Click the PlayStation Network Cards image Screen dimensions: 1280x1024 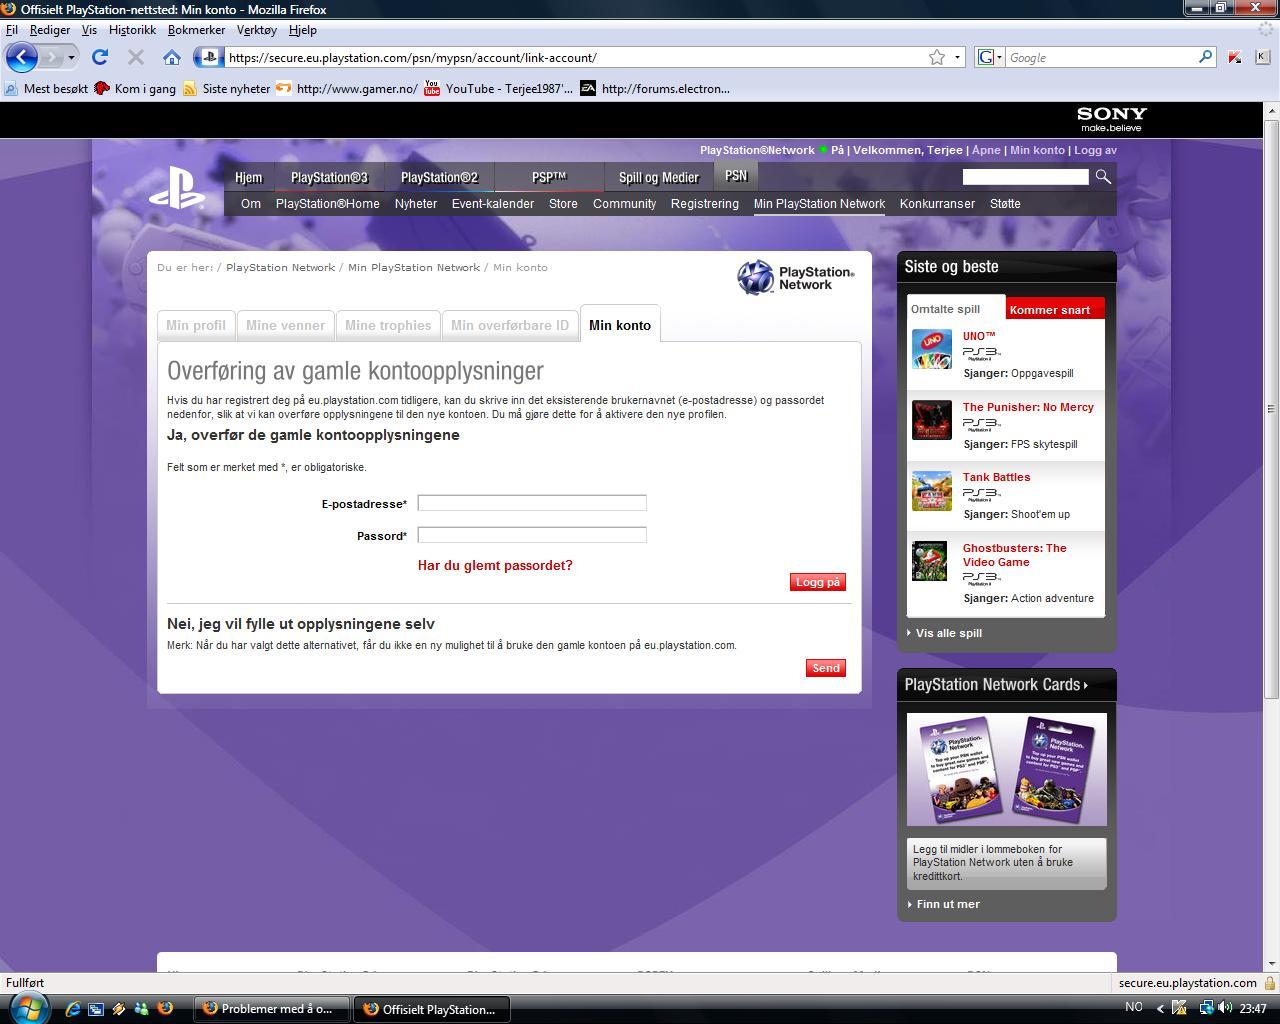(1007, 770)
